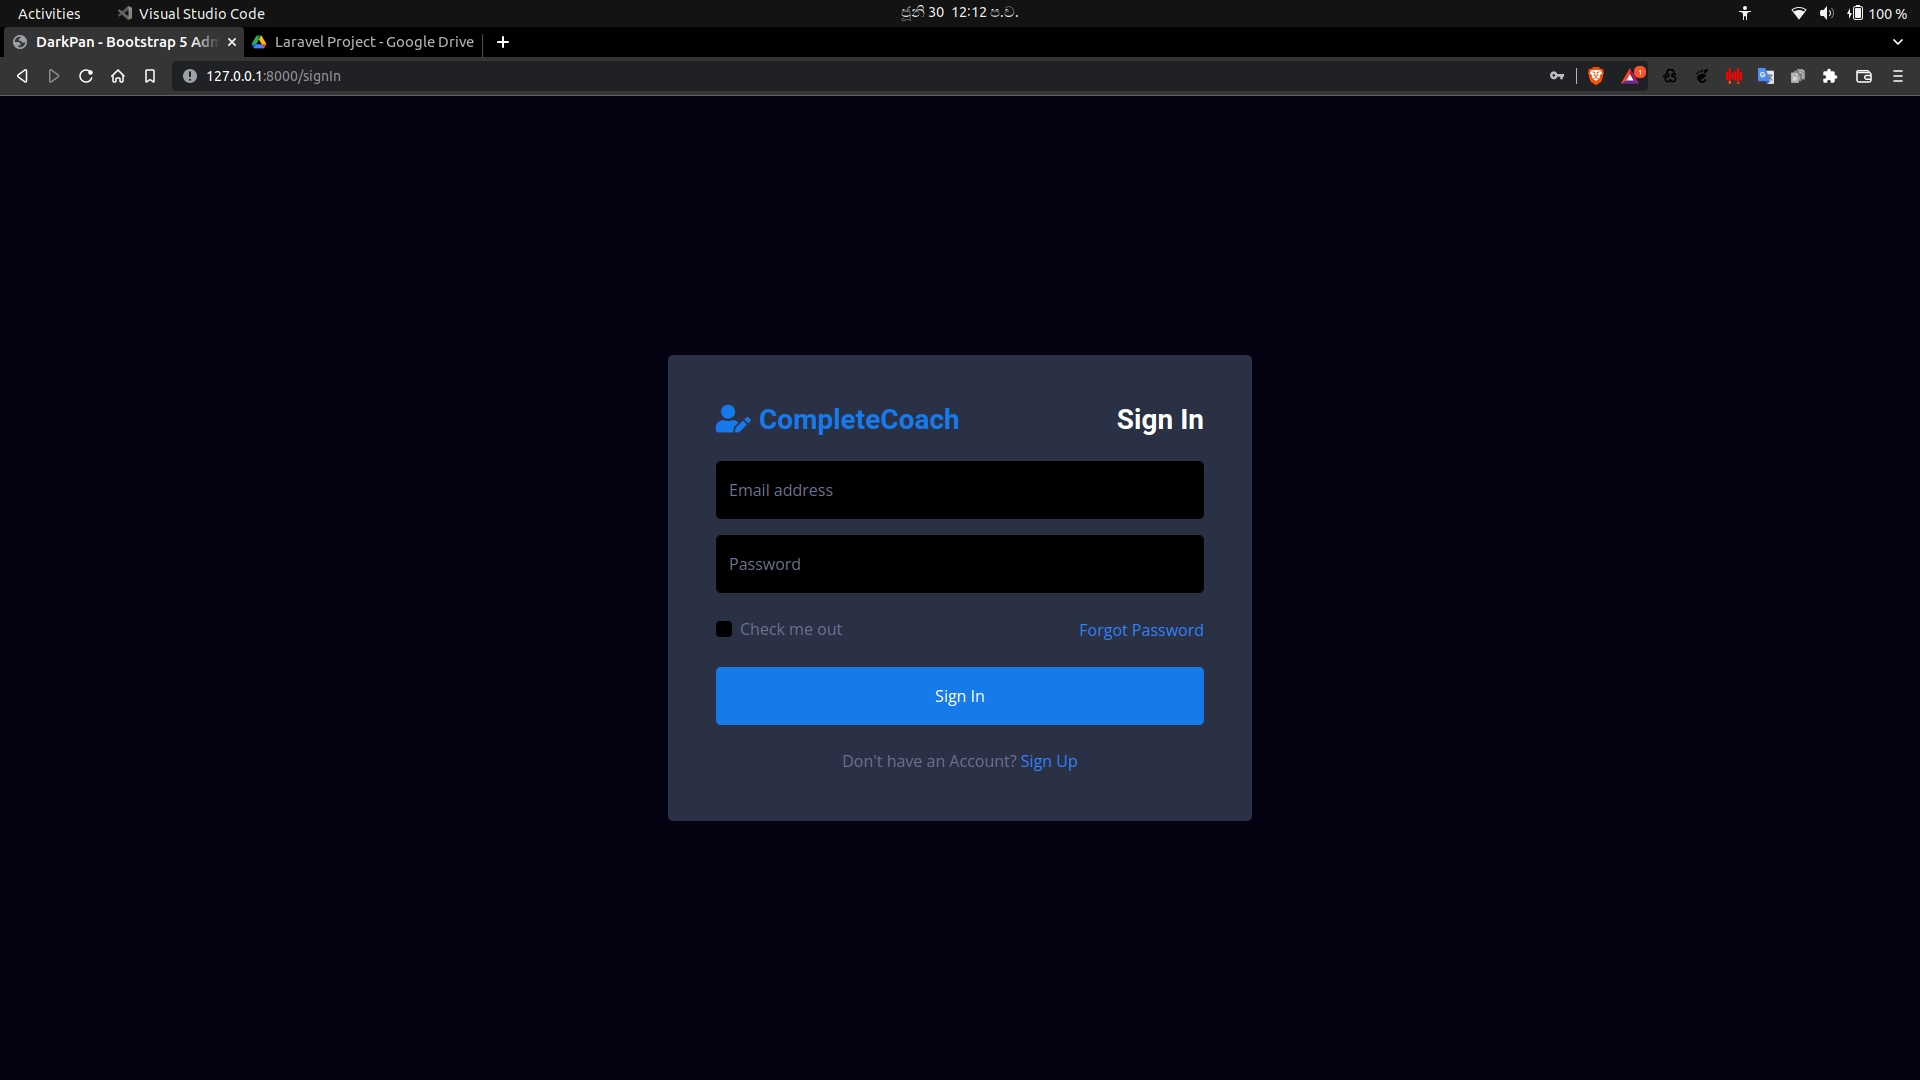The width and height of the screenshot is (1920, 1080).
Task: Click the accessibility icon in the top bar
Action: 1745,13
